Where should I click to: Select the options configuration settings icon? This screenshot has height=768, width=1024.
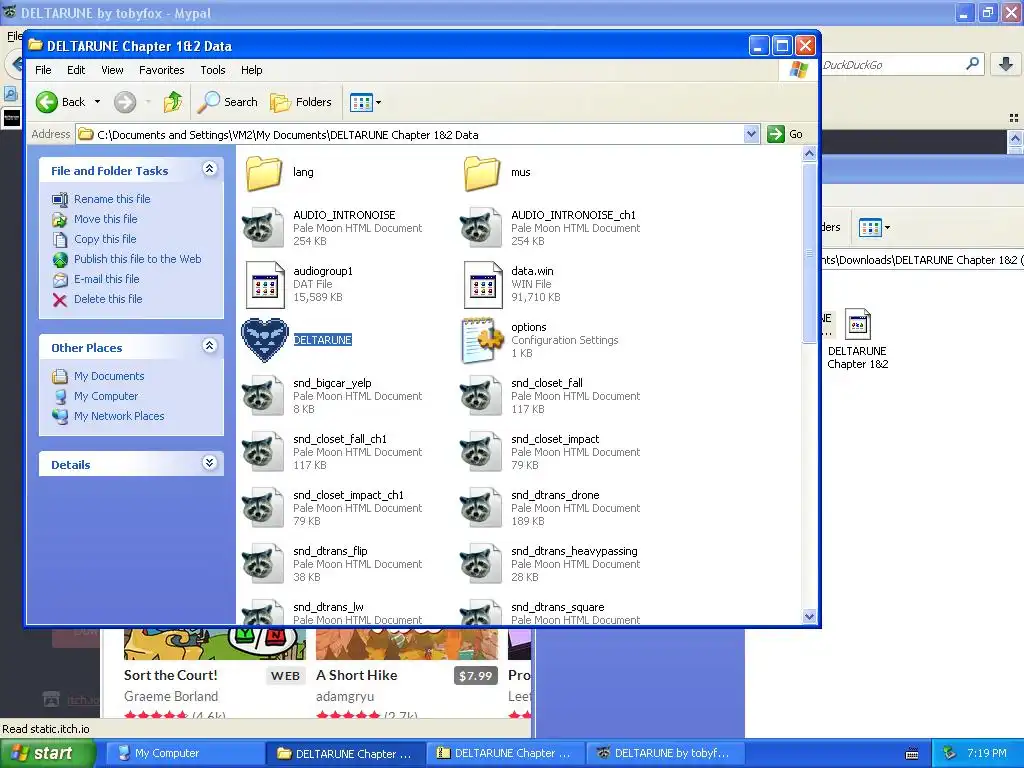483,340
